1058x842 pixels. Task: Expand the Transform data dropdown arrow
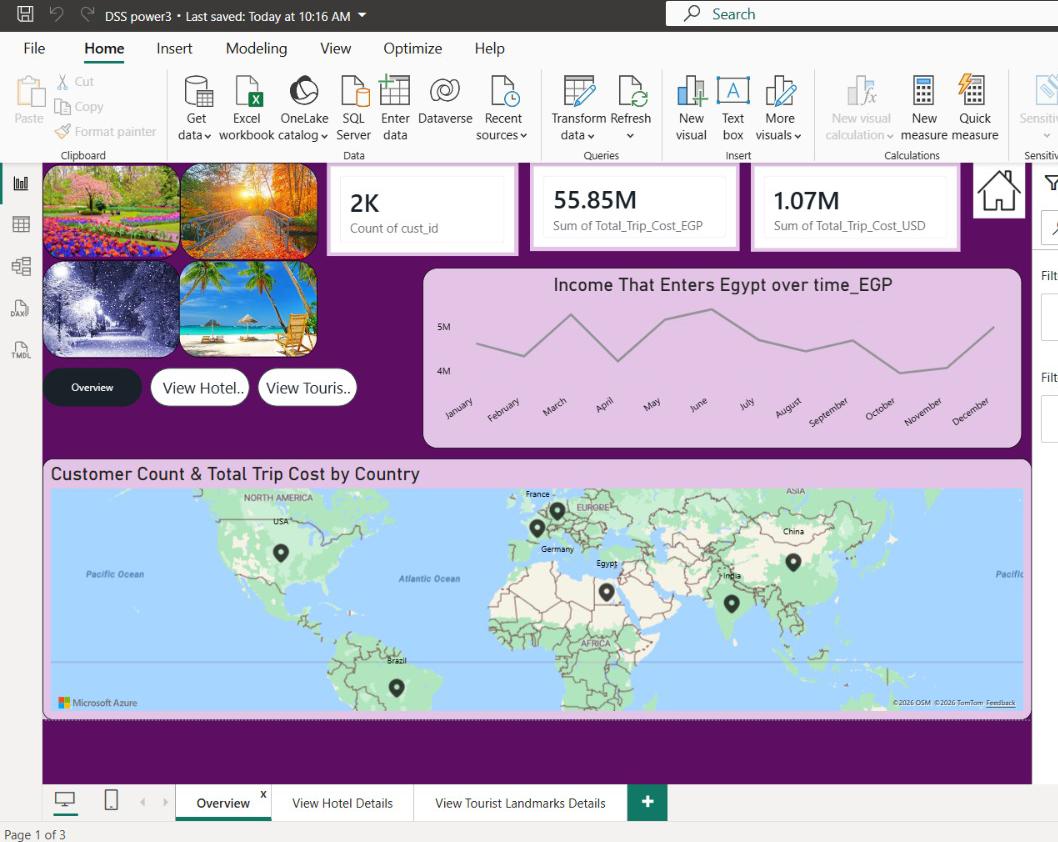click(591, 136)
